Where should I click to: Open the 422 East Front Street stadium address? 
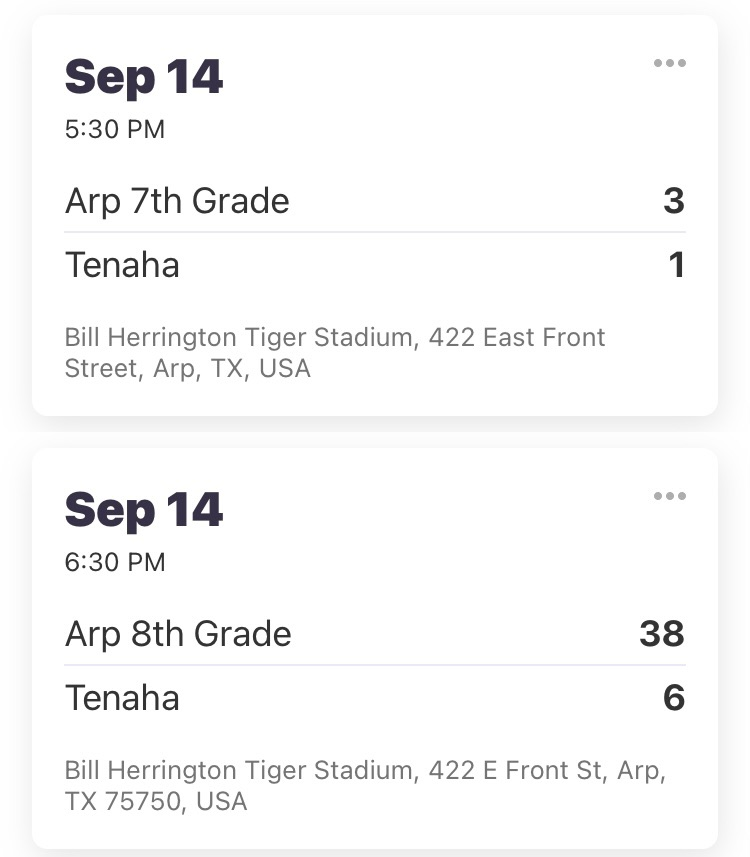tap(335, 337)
